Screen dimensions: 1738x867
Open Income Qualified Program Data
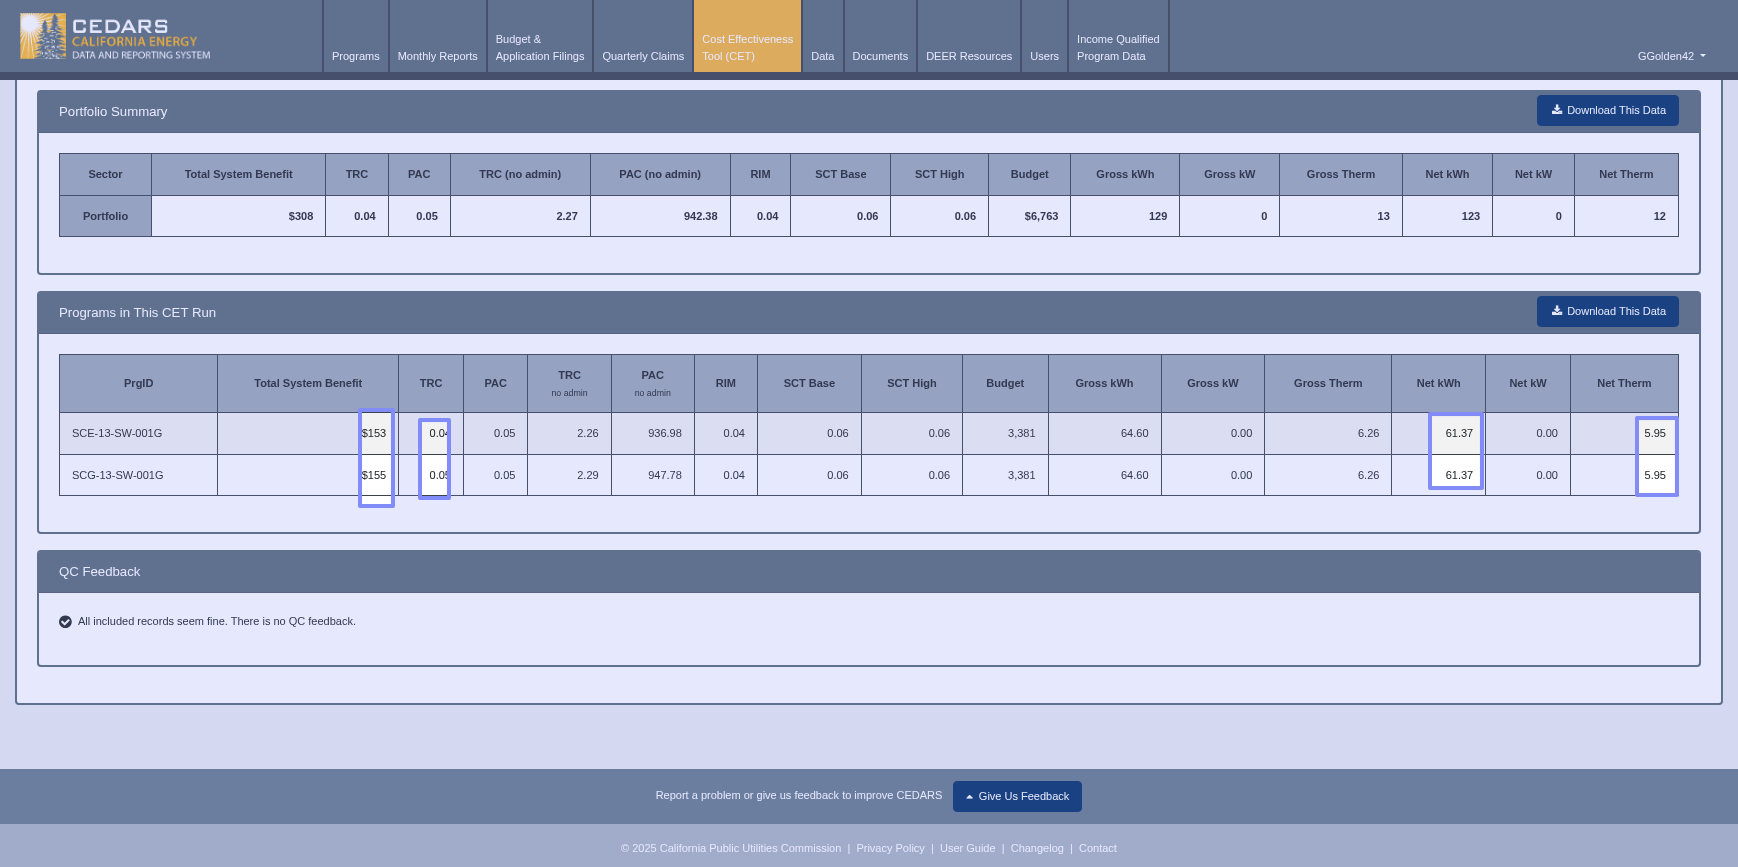(1117, 48)
